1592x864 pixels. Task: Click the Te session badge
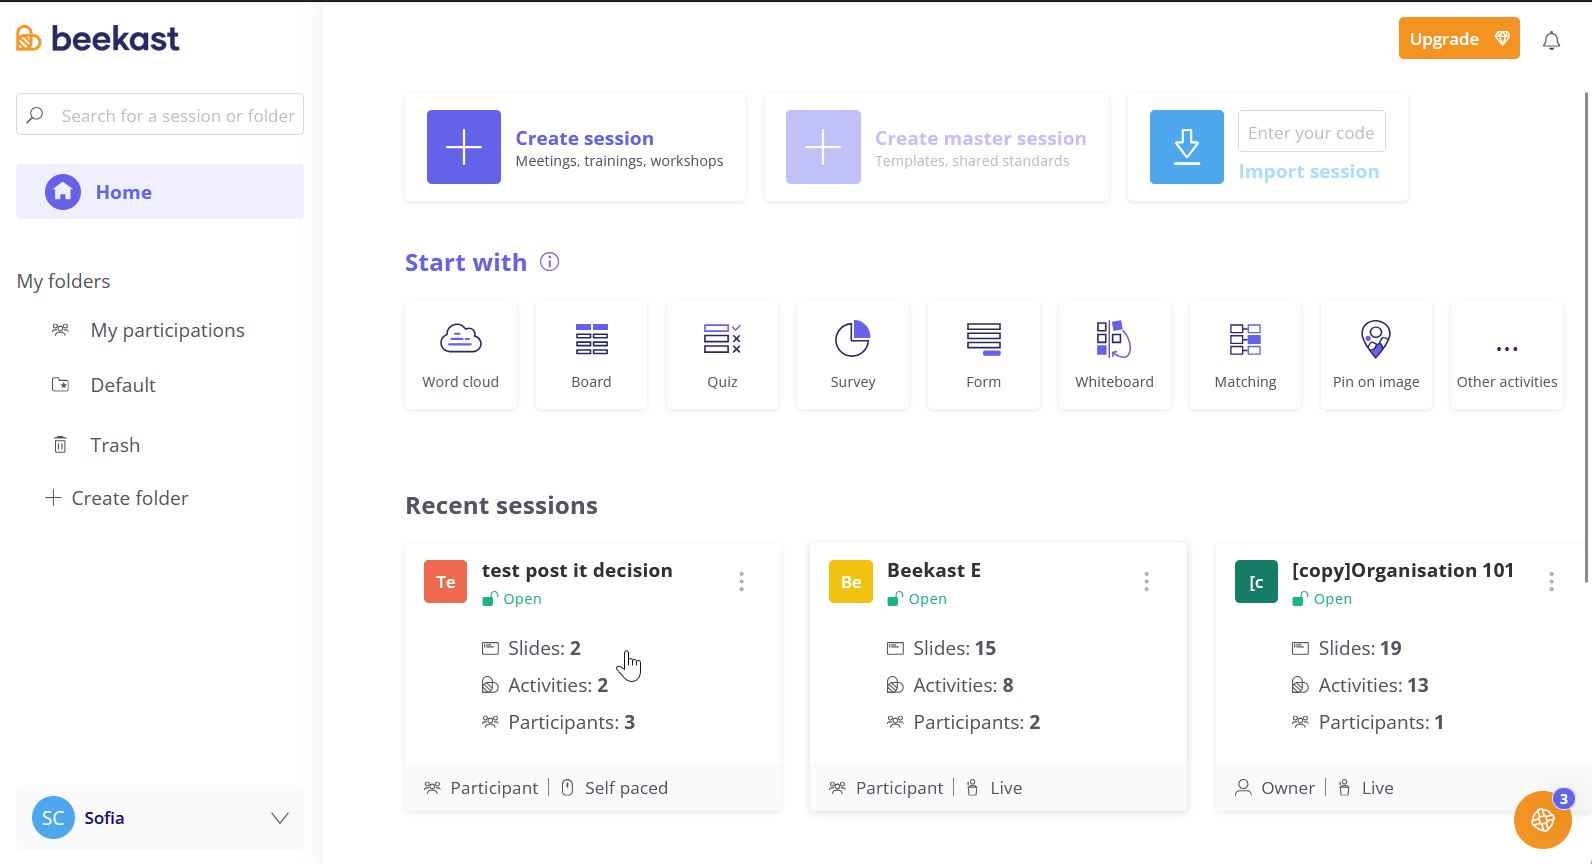tap(445, 582)
